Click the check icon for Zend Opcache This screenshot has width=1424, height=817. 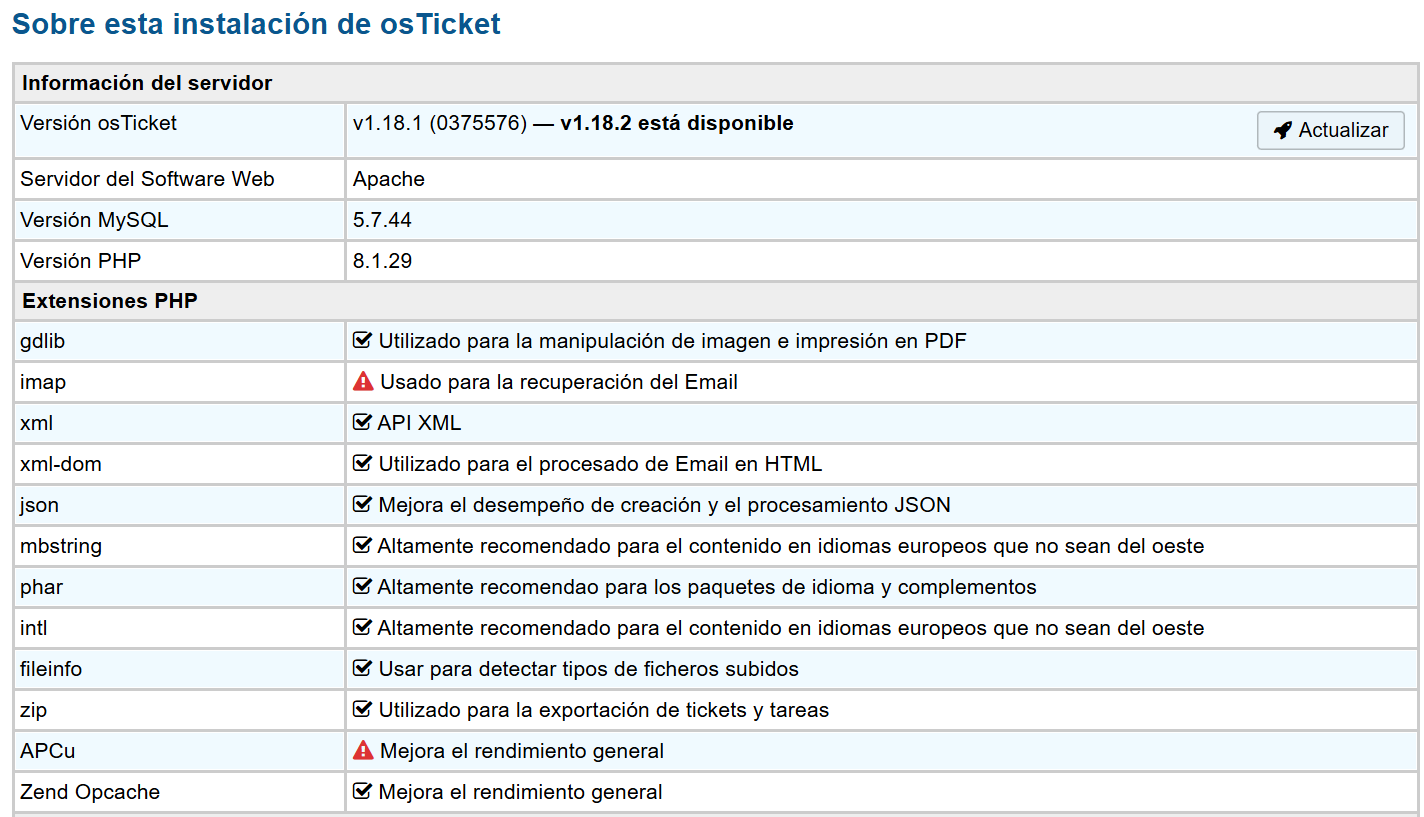(x=363, y=792)
